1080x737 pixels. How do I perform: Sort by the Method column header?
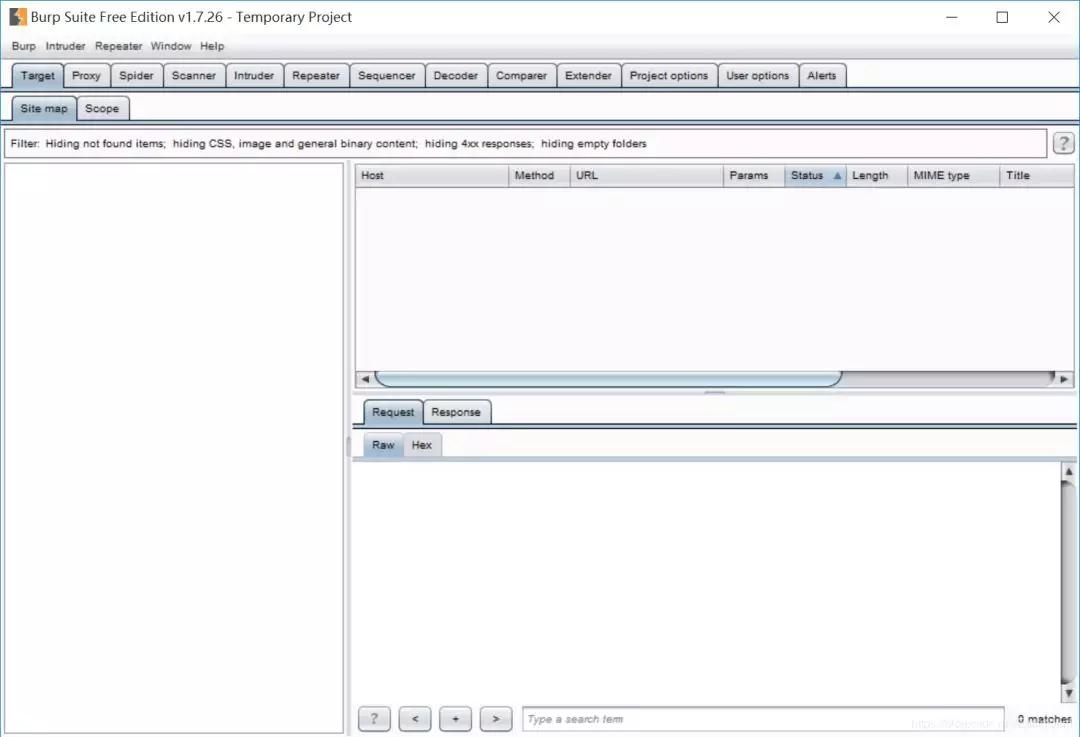[539, 176]
